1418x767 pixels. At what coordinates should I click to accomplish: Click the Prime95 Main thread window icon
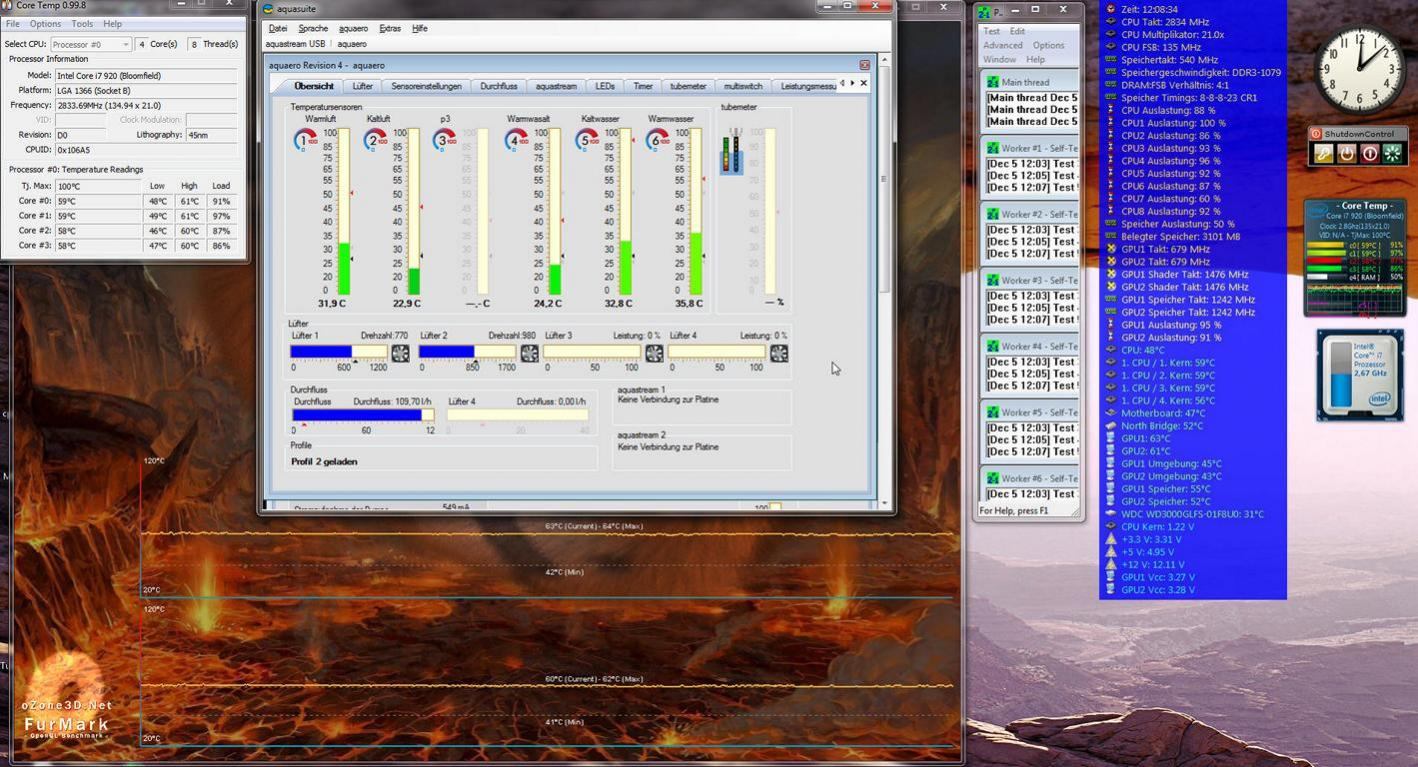tap(993, 82)
